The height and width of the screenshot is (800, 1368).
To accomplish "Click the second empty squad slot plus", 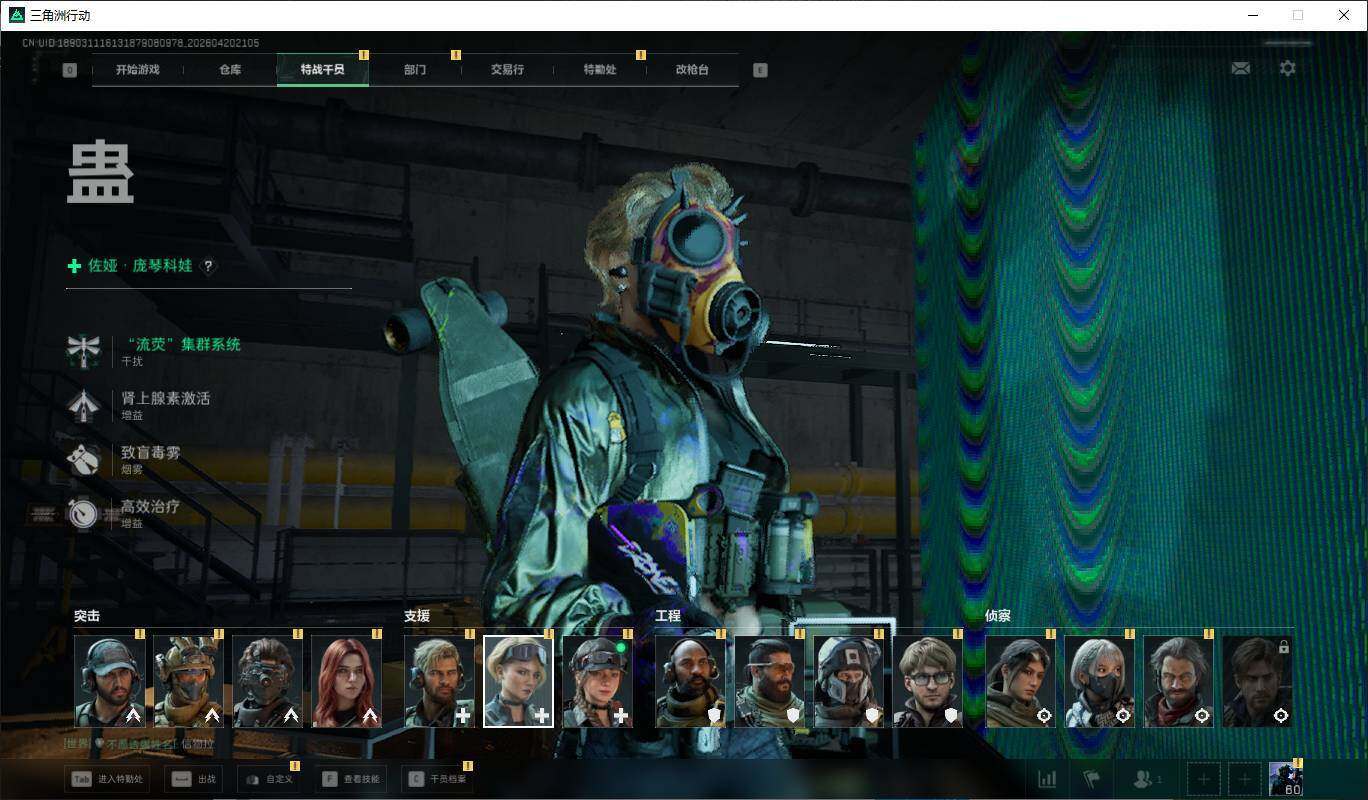I will [x=1244, y=779].
